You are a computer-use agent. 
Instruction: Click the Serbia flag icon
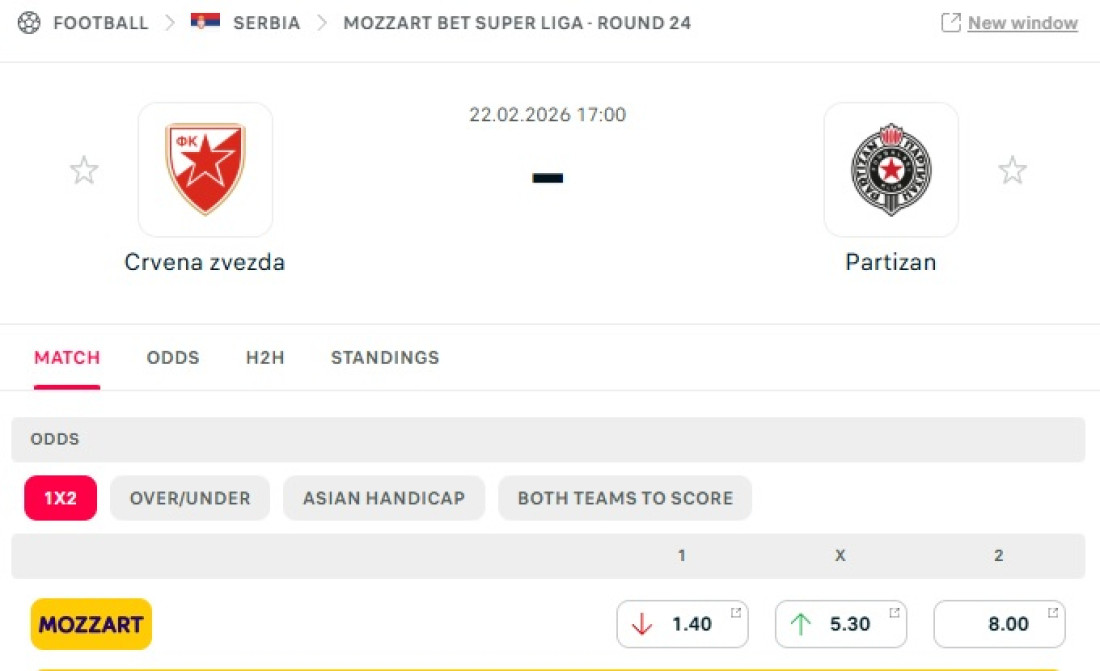(x=205, y=22)
